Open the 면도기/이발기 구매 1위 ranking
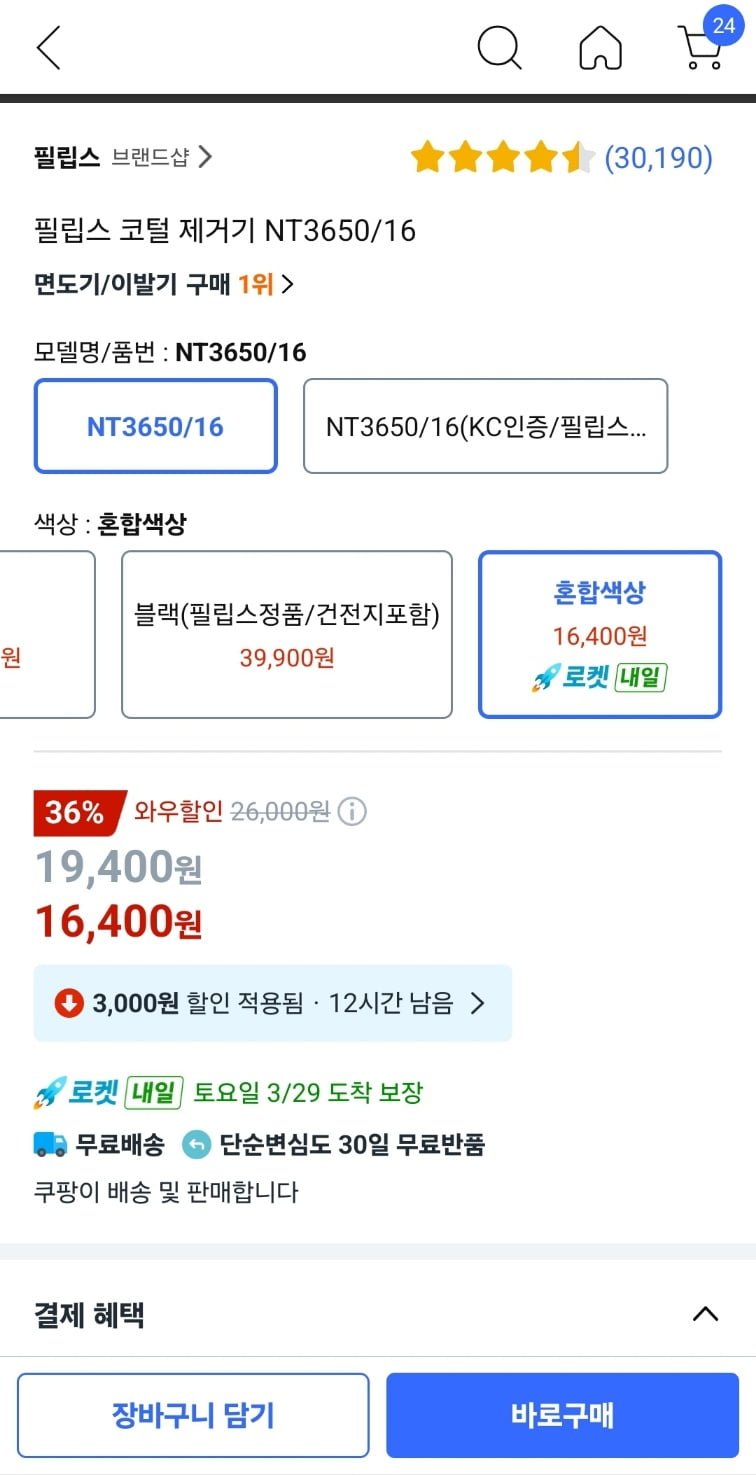The image size is (756, 1475). (x=164, y=284)
